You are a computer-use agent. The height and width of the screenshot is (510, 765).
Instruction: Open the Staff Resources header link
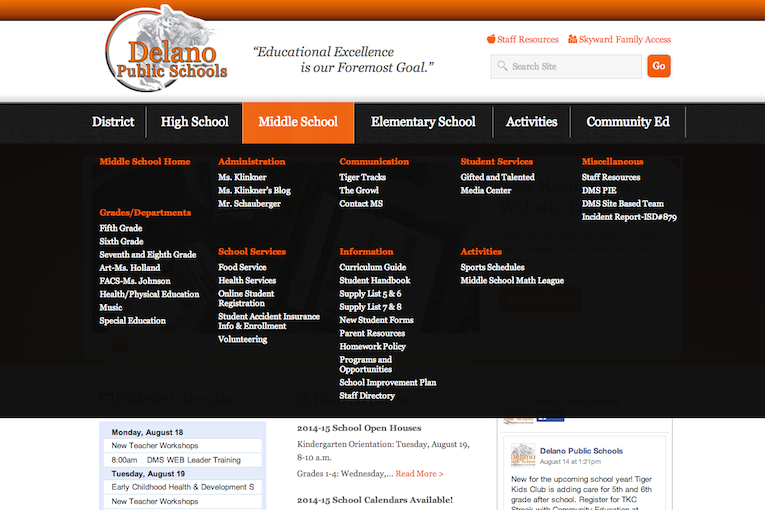coord(527,40)
